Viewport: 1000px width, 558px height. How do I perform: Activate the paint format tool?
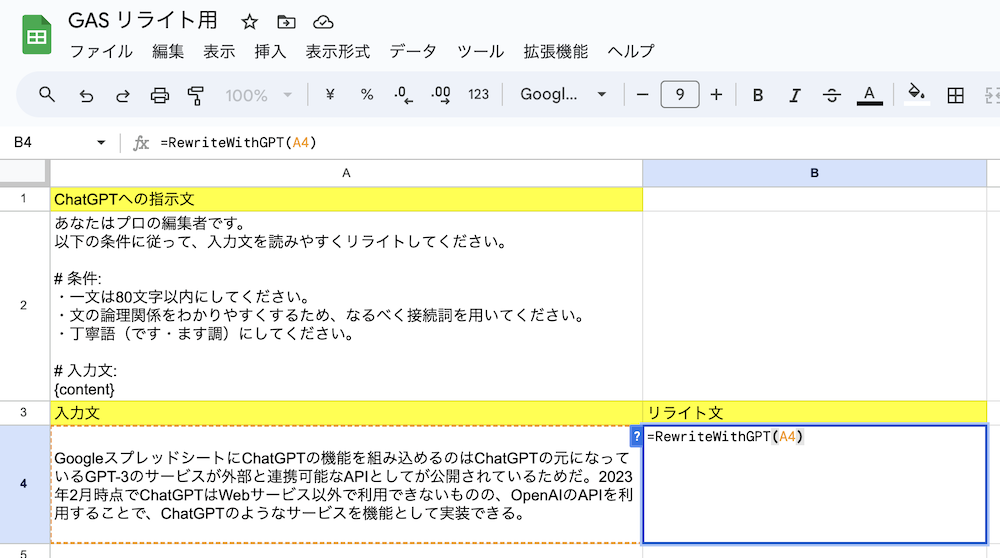coord(196,96)
